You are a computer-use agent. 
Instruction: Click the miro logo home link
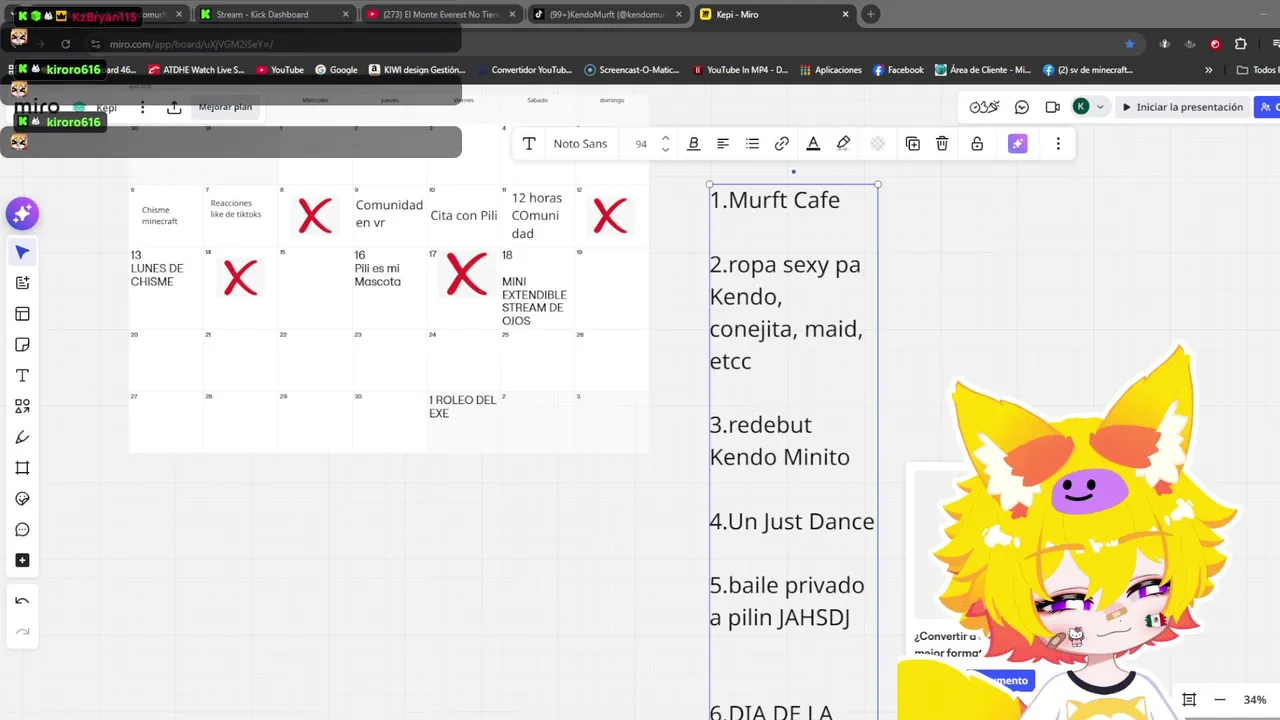(37, 107)
